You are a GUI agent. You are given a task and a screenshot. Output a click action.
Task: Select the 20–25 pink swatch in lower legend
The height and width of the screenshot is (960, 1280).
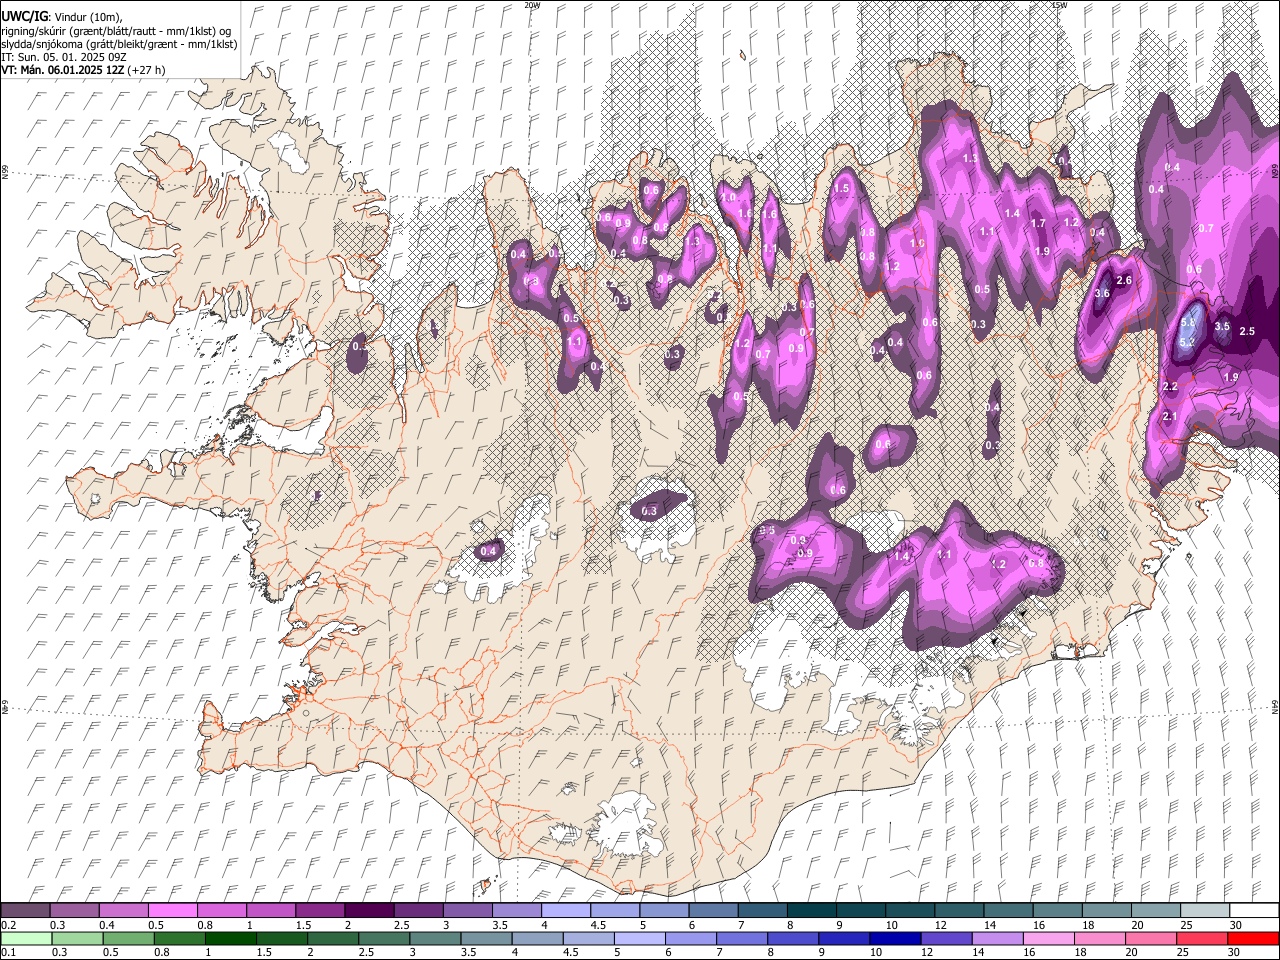pyautogui.click(x=1150, y=939)
